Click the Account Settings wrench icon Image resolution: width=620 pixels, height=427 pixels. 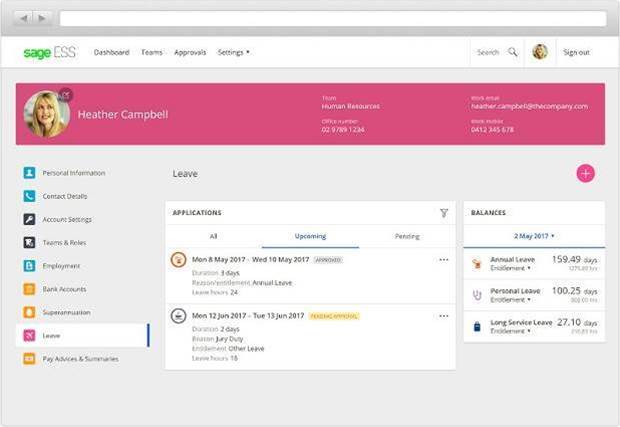tap(29, 219)
